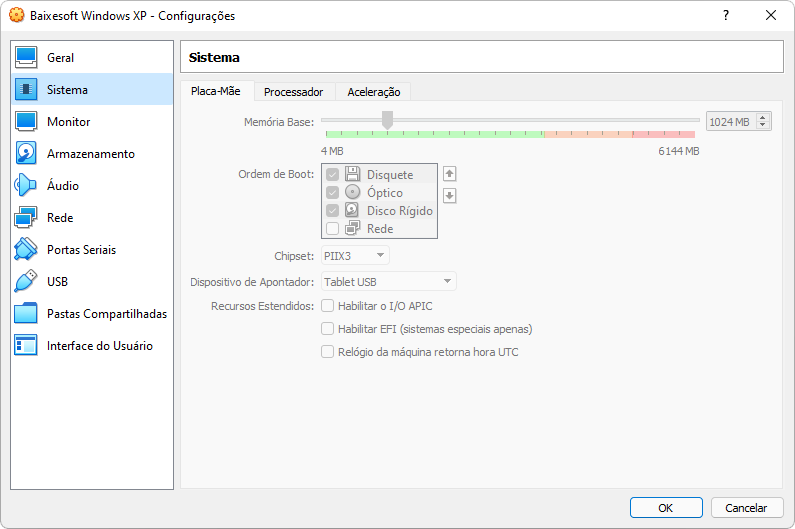The height and width of the screenshot is (529, 795).
Task: Click the Memória Base slider handle
Action: [x=387, y=121]
